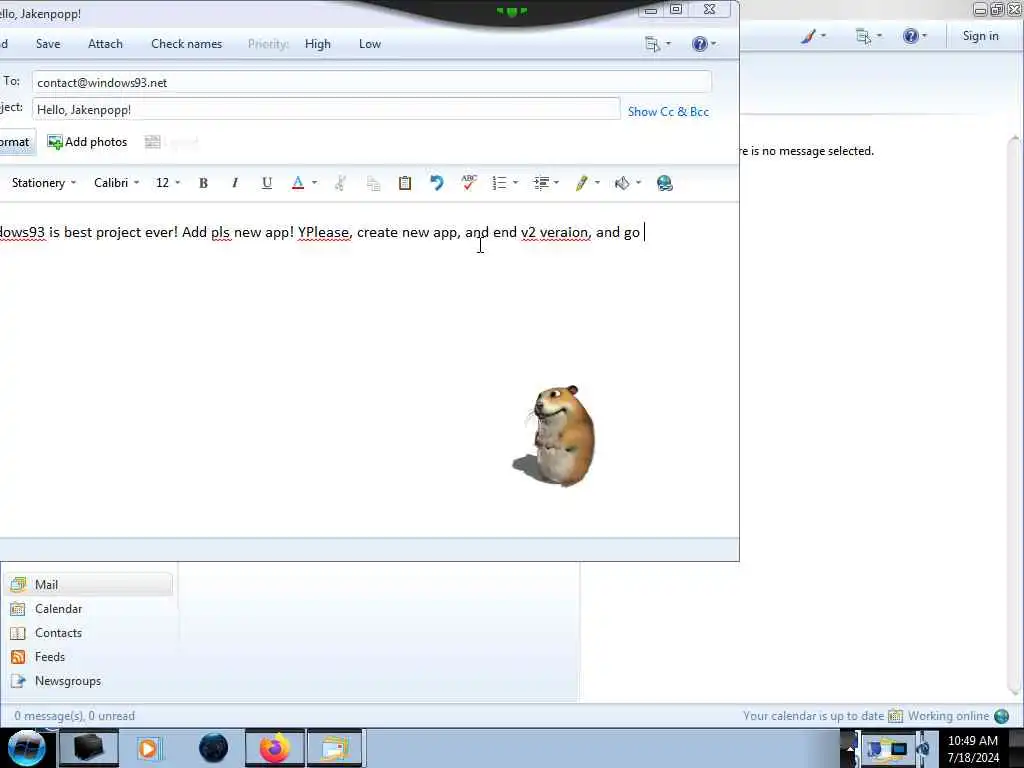This screenshot has height=768, width=1024.
Task: Undo the last edit with blue arrow
Action: [436, 184]
